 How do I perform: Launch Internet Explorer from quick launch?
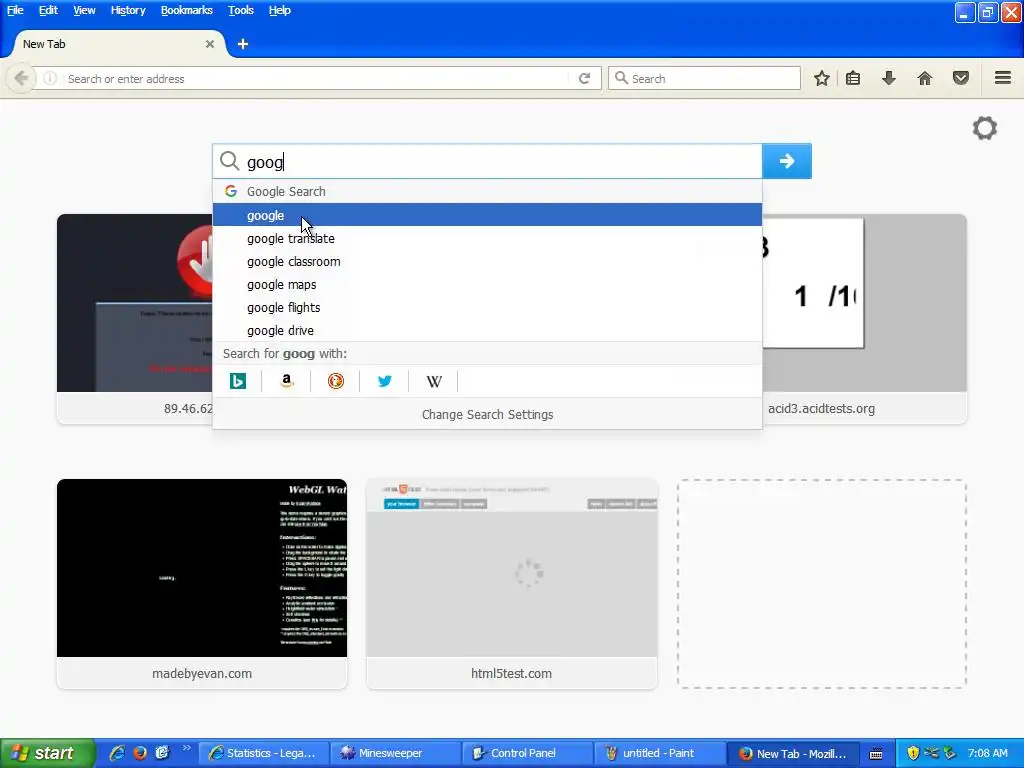coord(117,753)
